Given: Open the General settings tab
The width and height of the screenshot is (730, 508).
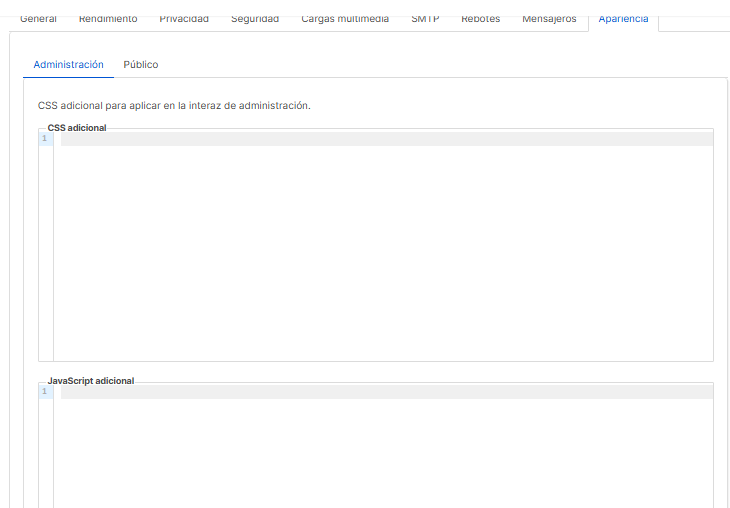Looking at the screenshot, I should pyautogui.click(x=38, y=19).
